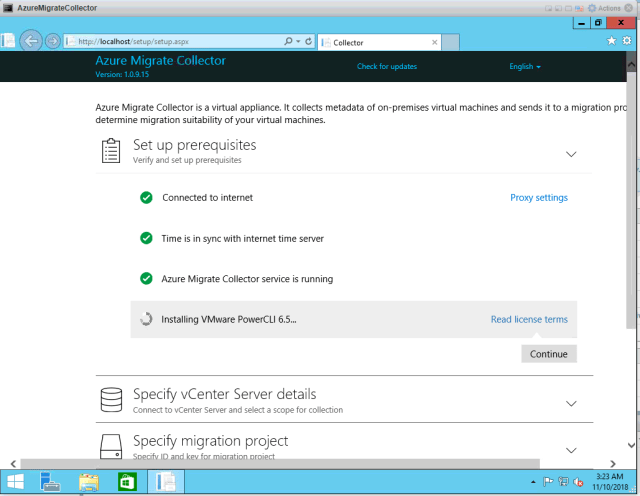Screen dimensions: 640x496
Task: Open the Read license terms link
Action: [529, 320]
